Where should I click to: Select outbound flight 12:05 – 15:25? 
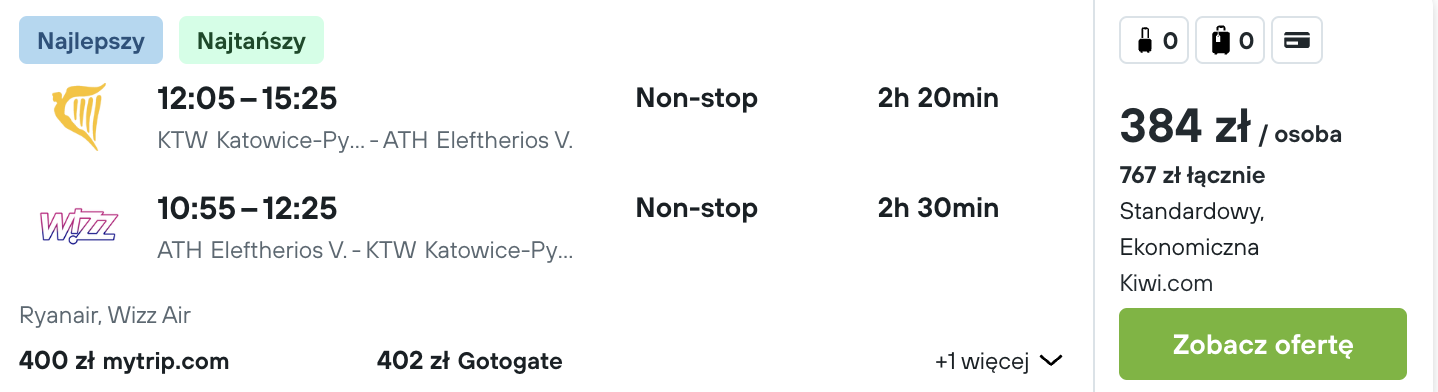247,98
